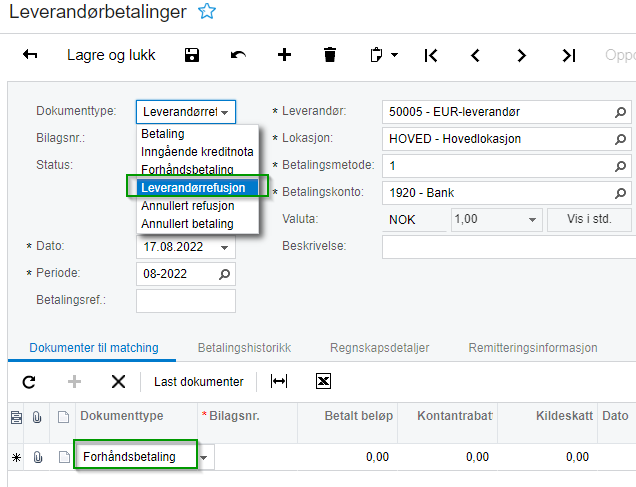The image size is (636, 487).
Task: Expand the row Dokumenttype dropdown arrow
Action: coord(204,457)
